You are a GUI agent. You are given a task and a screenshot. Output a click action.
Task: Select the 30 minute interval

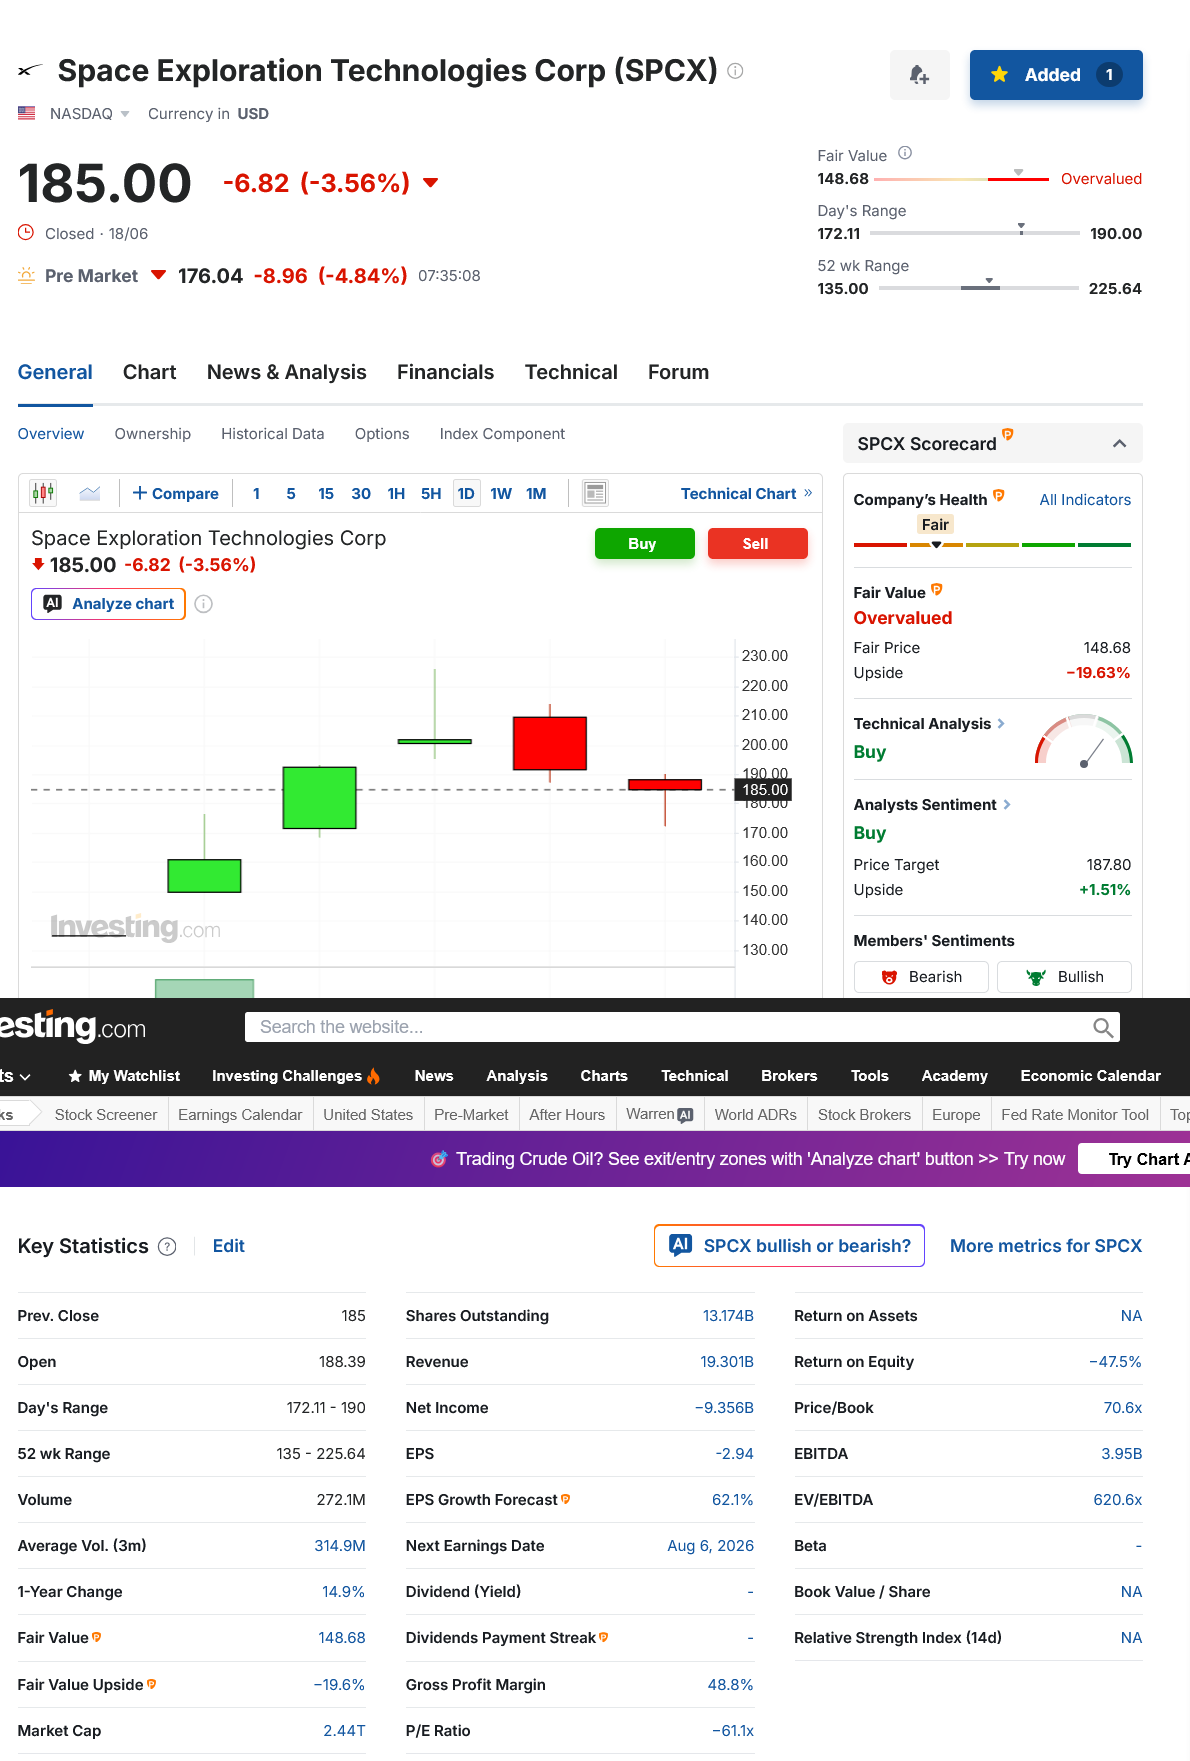[x=361, y=493]
